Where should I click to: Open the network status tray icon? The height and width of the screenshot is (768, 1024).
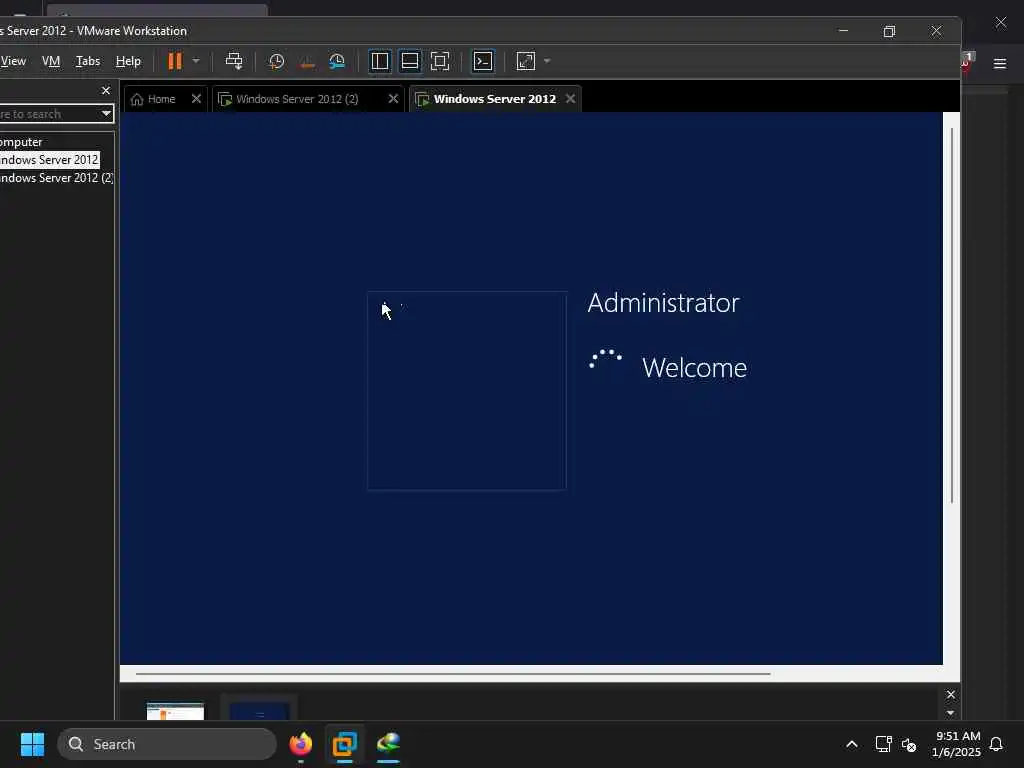point(884,744)
